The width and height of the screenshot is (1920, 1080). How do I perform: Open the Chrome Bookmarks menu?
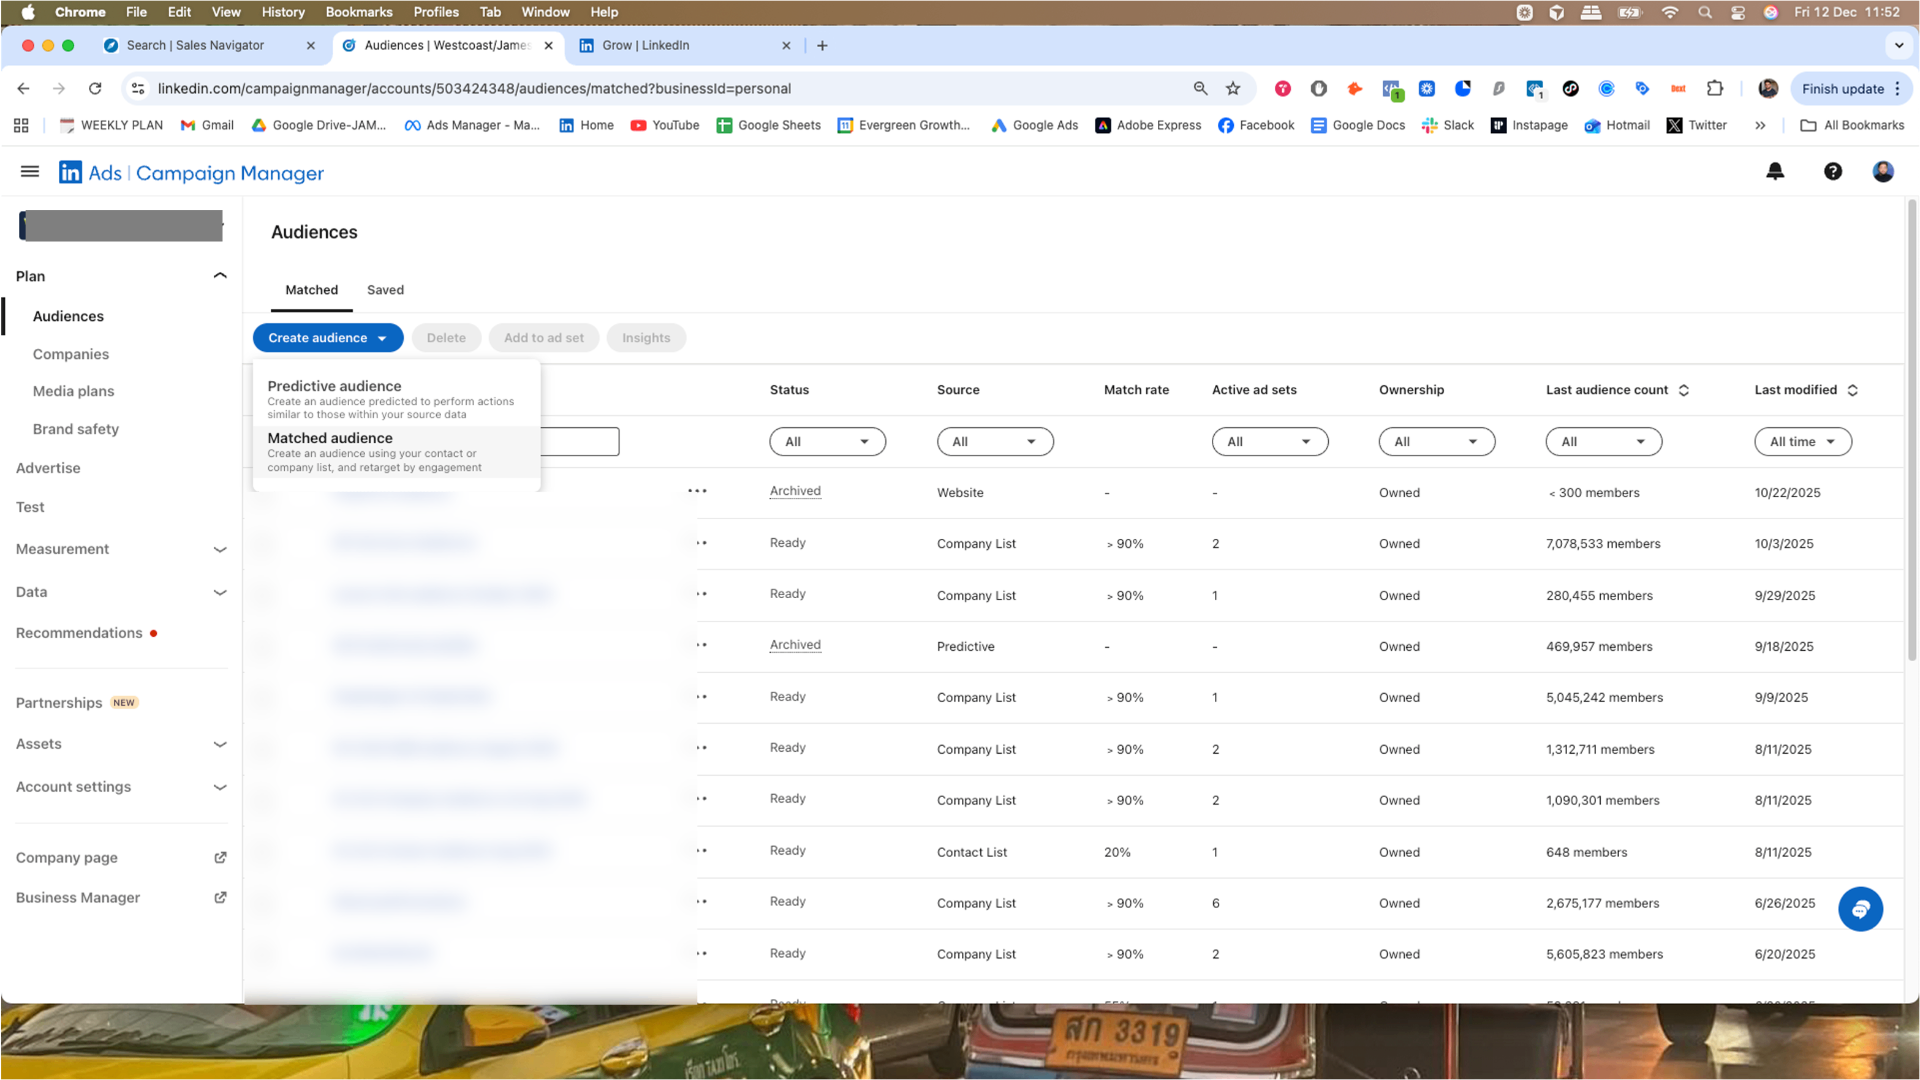click(x=358, y=12)
